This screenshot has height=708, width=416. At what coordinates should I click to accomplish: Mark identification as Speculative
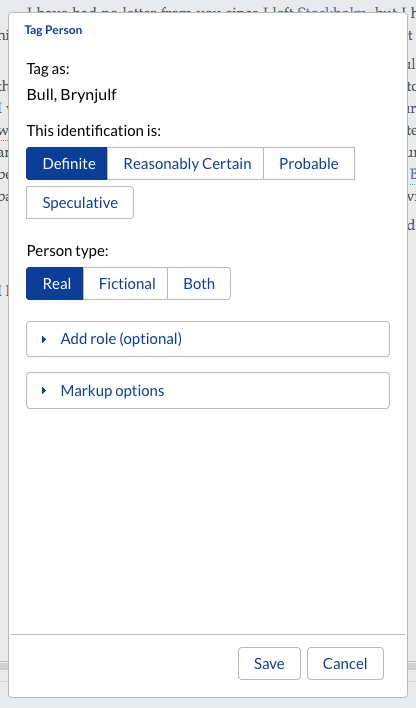(80, 203)
